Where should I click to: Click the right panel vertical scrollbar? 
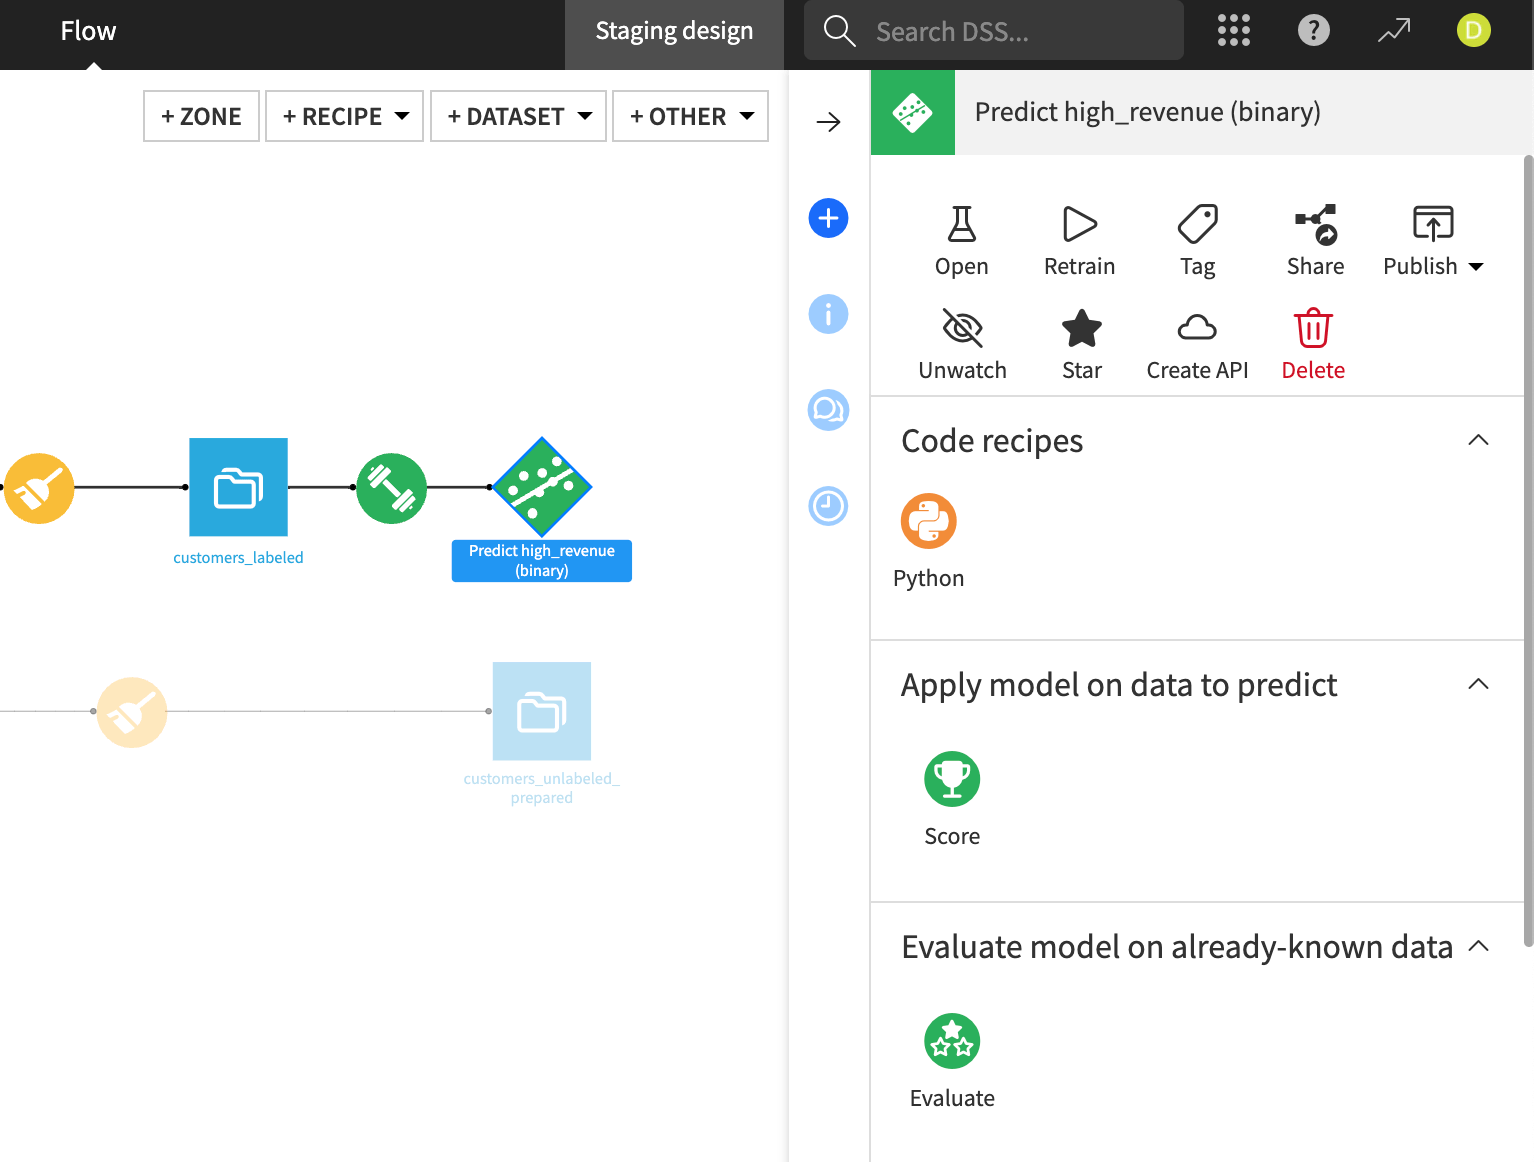[1528, 550]
